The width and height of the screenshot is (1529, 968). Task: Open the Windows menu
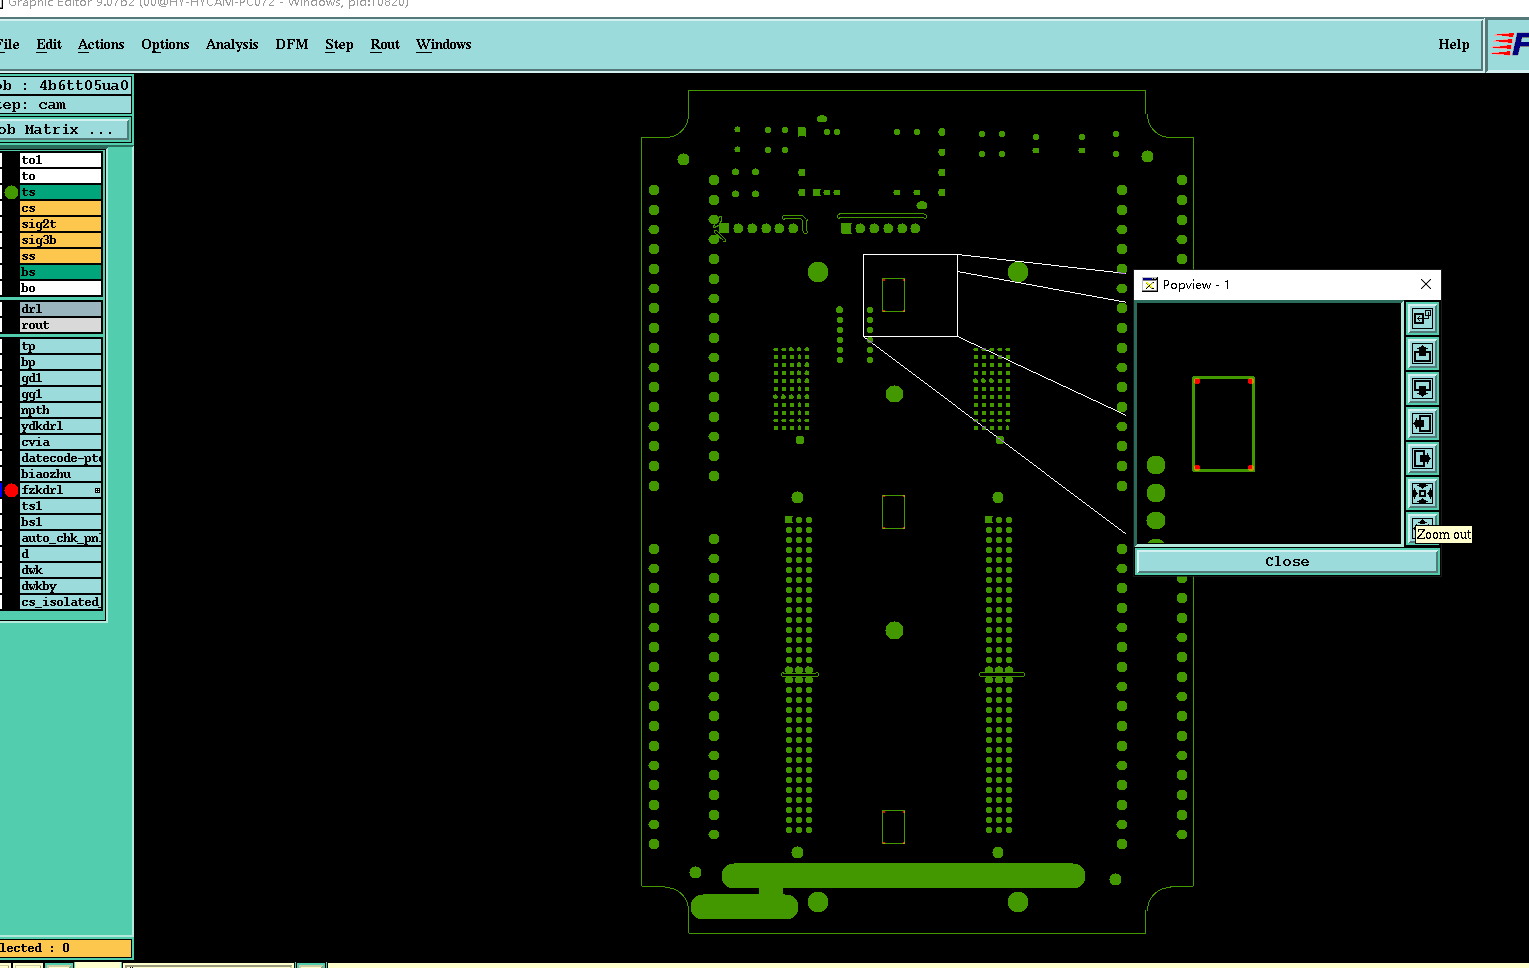tap(444, 44)
